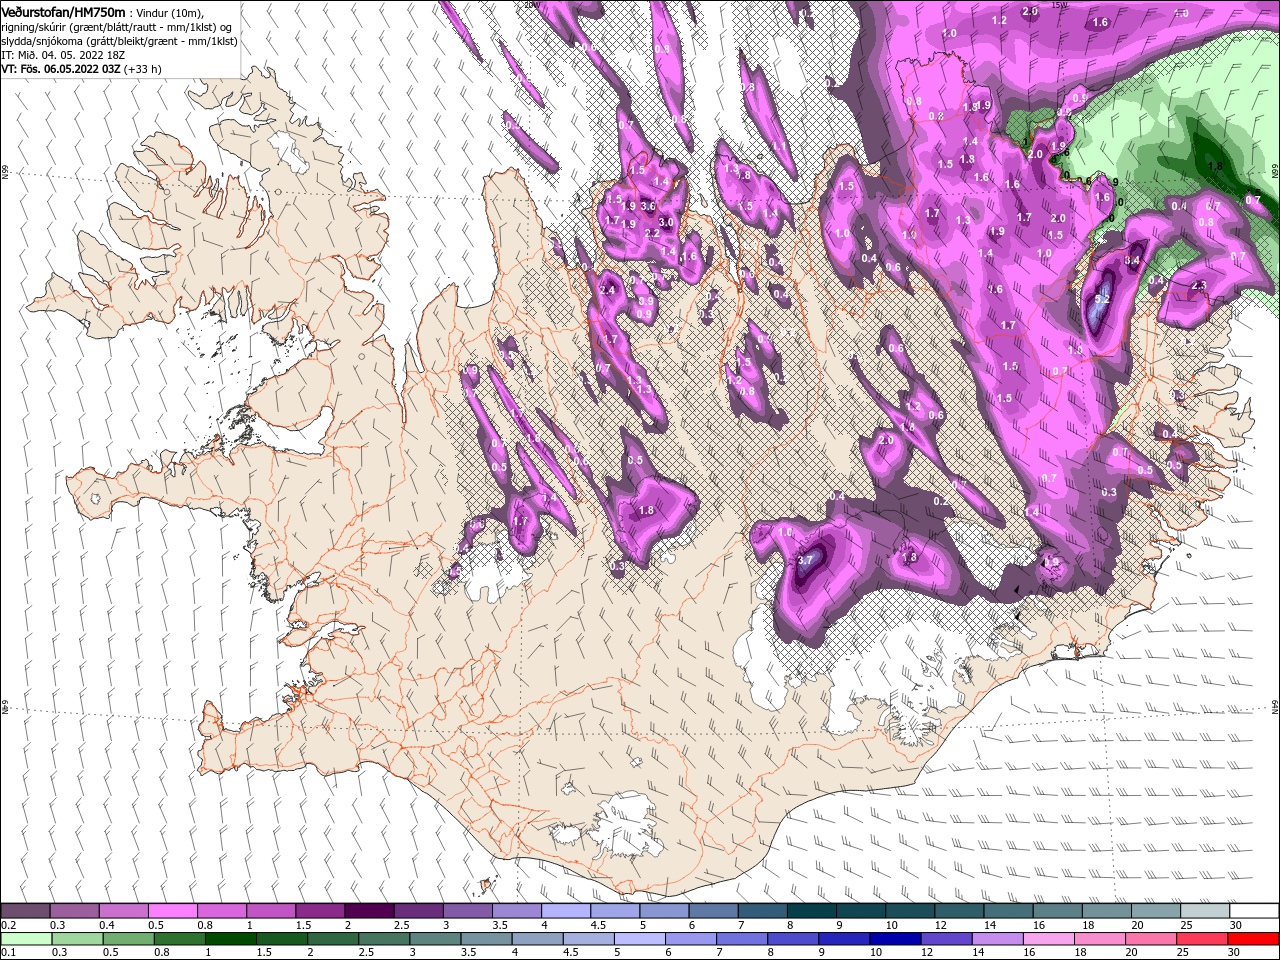The height and width of the screenshot is (960, 1280).
Task: Click the 2.4 precipitation value on the map
Action: [608, 290]
